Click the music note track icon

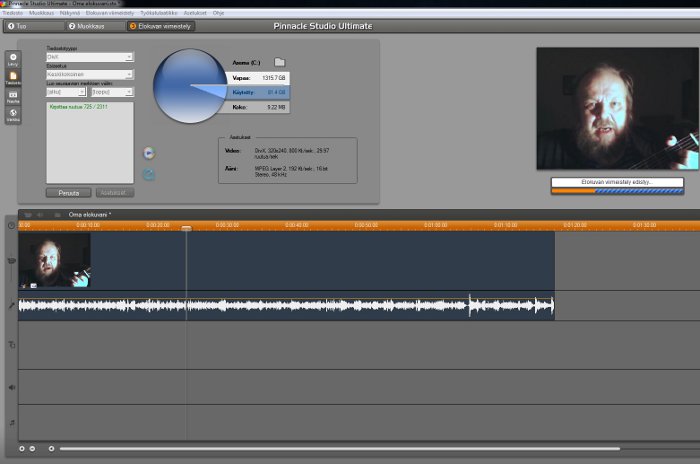pos(12,422)
